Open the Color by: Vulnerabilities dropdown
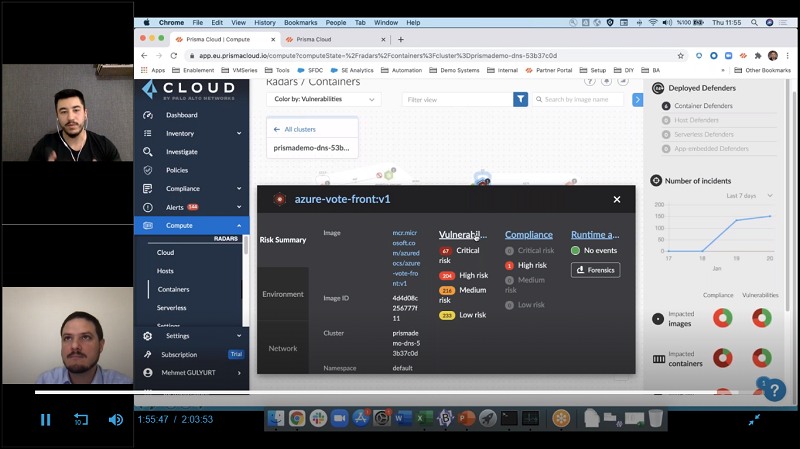This screenshot has width=800, height=449. pos(323,99)
